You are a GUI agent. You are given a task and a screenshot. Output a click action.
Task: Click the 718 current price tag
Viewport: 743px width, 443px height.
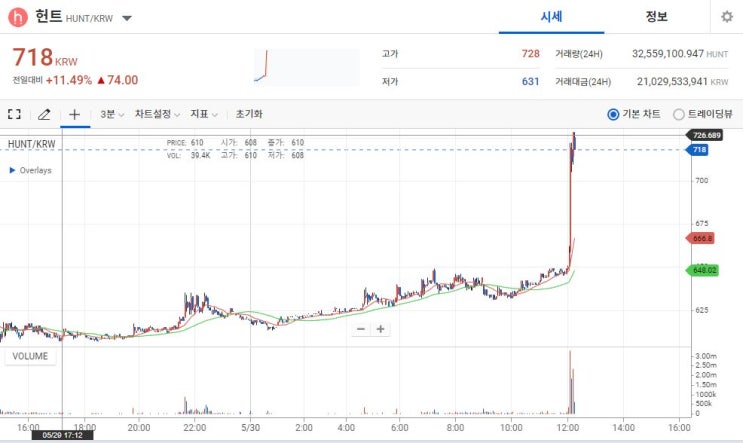698,150
